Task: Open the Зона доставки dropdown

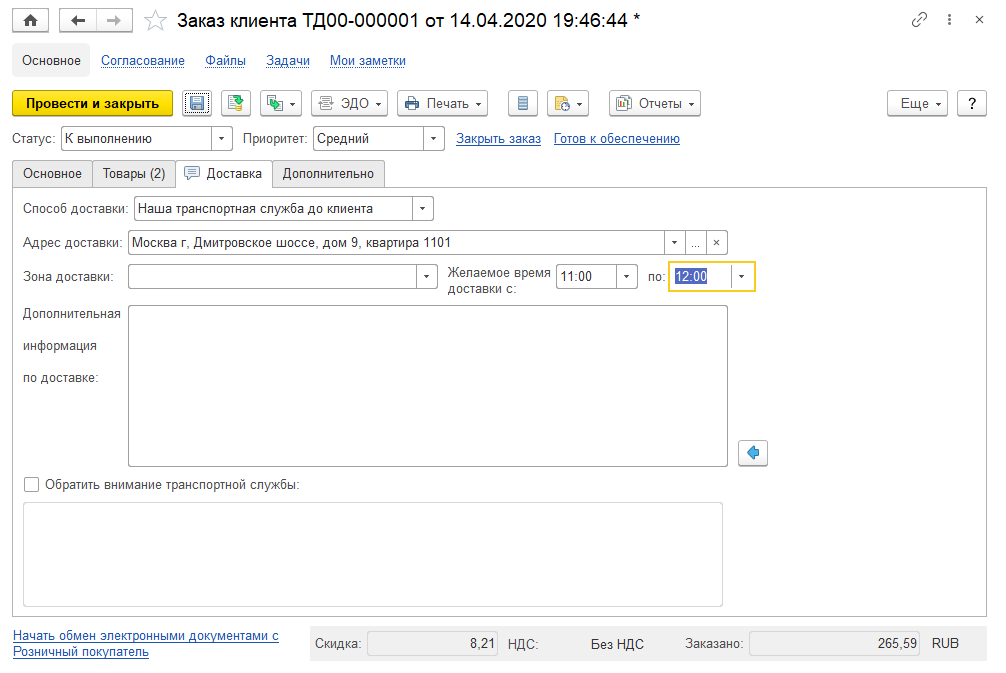Action: (x=426, y=277)
